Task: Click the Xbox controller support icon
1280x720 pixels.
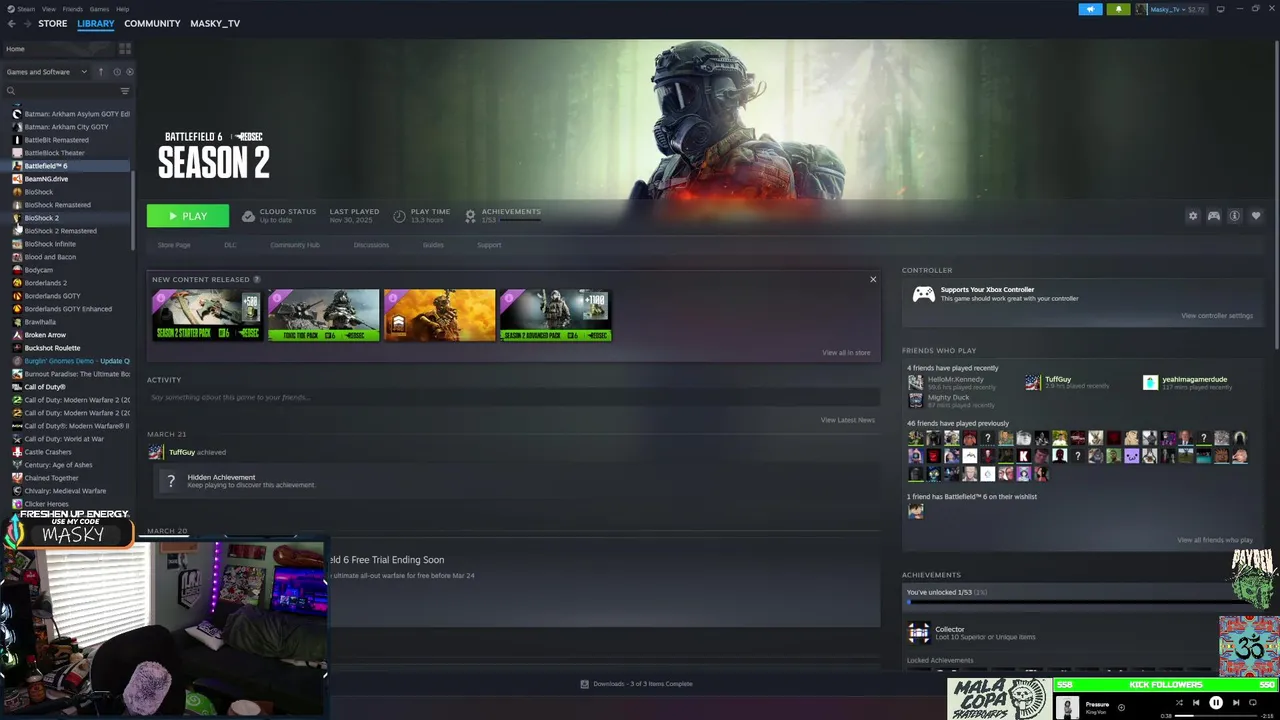Action: coord(924,294)
